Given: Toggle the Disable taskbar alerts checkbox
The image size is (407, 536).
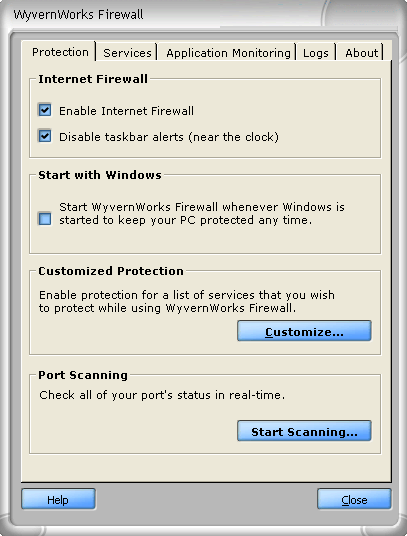Looking at the screenshot, I should click(x=45, y=136).
